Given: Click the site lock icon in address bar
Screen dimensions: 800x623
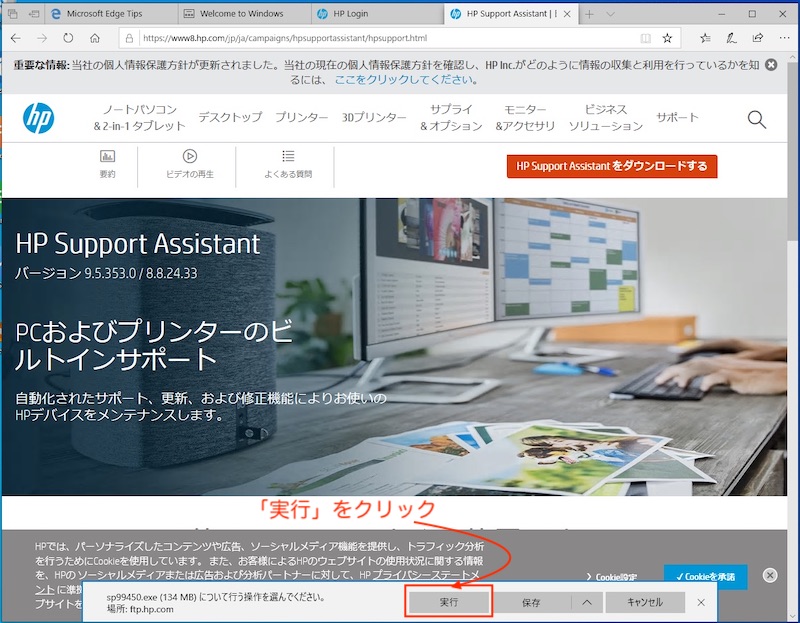Looking at the screenshot, I should coord(130,38).
